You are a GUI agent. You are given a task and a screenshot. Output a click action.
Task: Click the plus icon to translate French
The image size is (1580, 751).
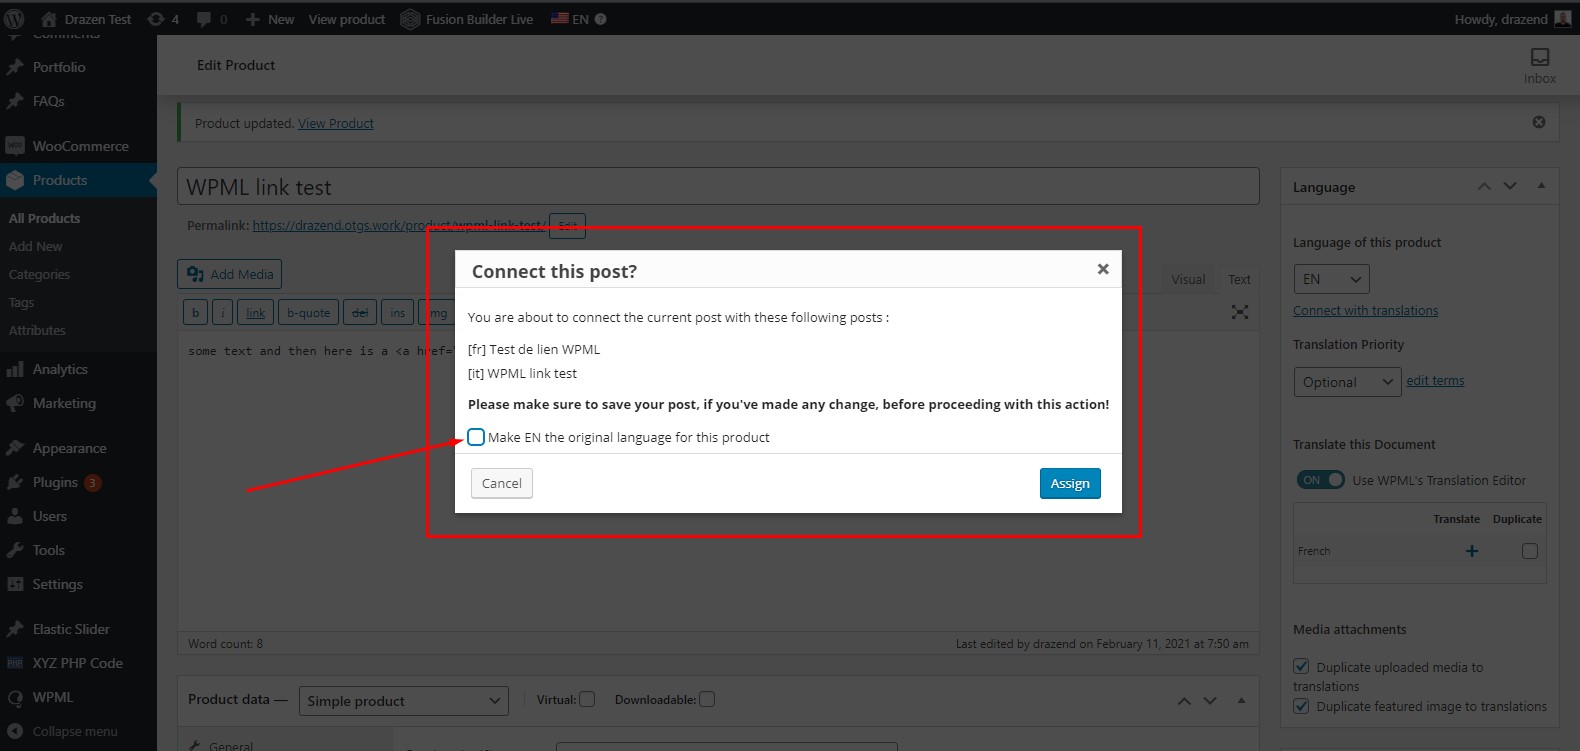tap(1472, 551)
